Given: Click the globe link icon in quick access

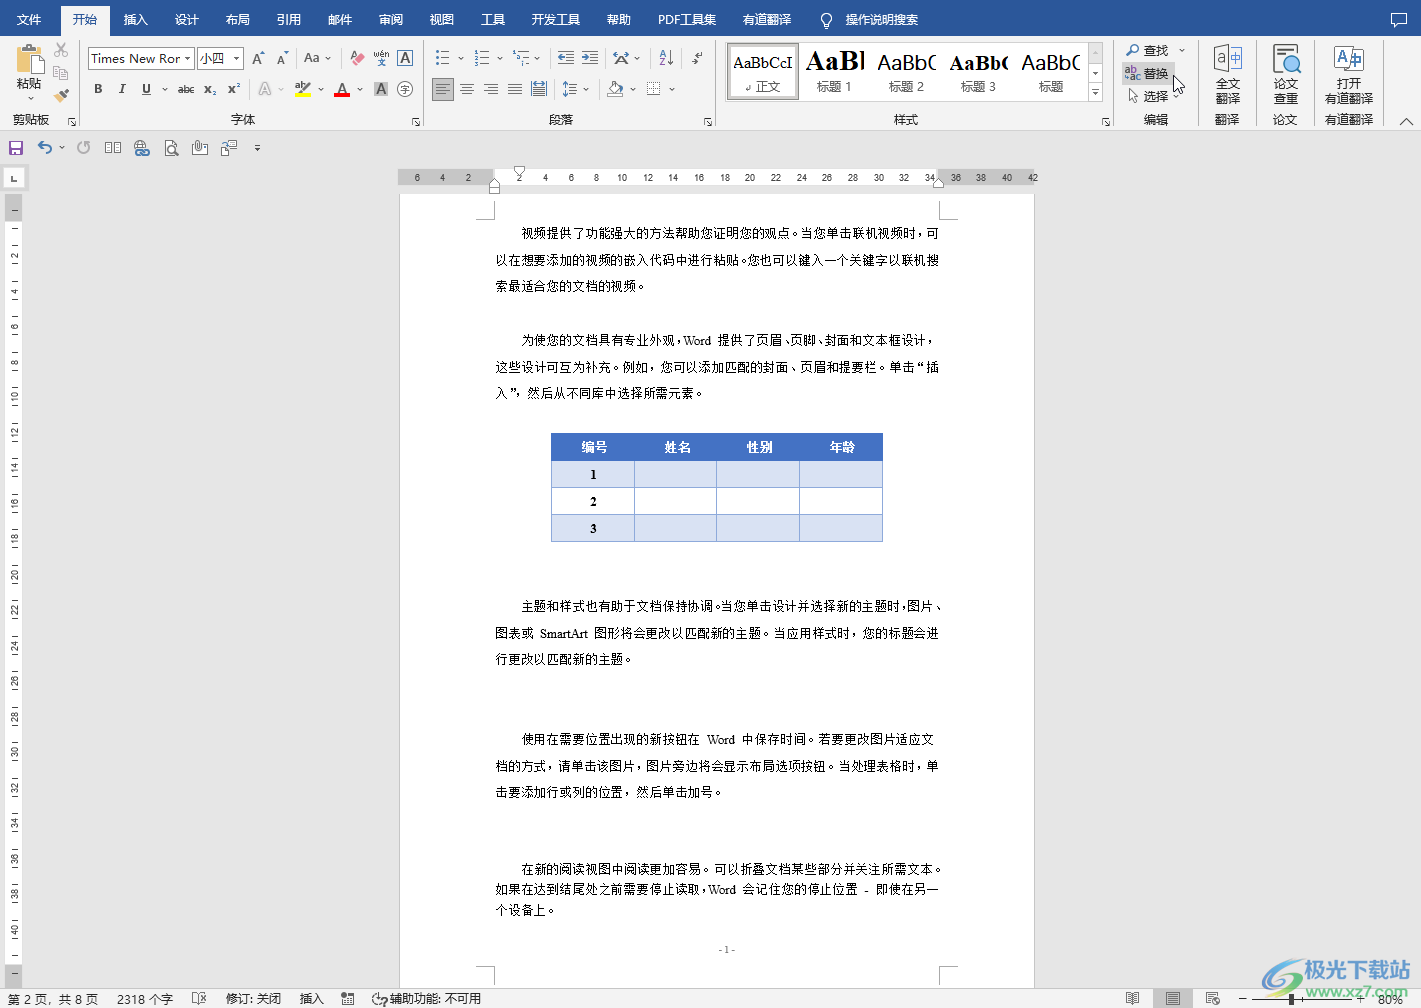Looking at the screenshot, I should tap(142, 148).
